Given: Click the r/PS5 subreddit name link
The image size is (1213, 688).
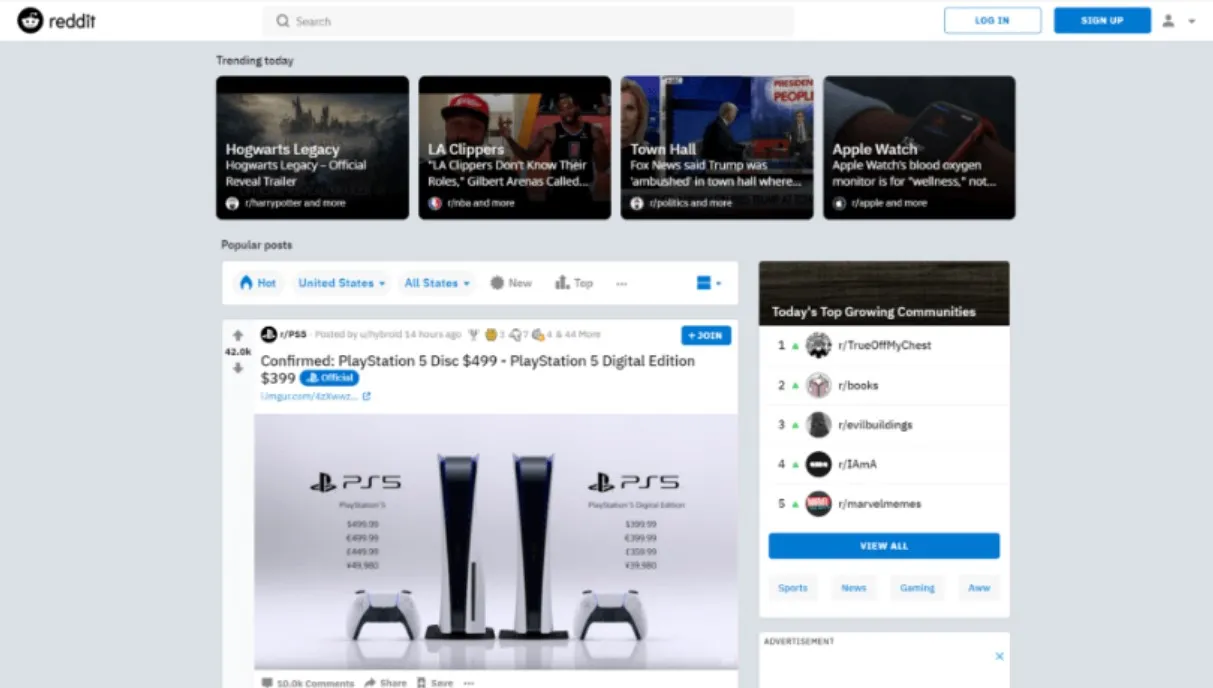Looking at the screenshot, I should (293, 335).
